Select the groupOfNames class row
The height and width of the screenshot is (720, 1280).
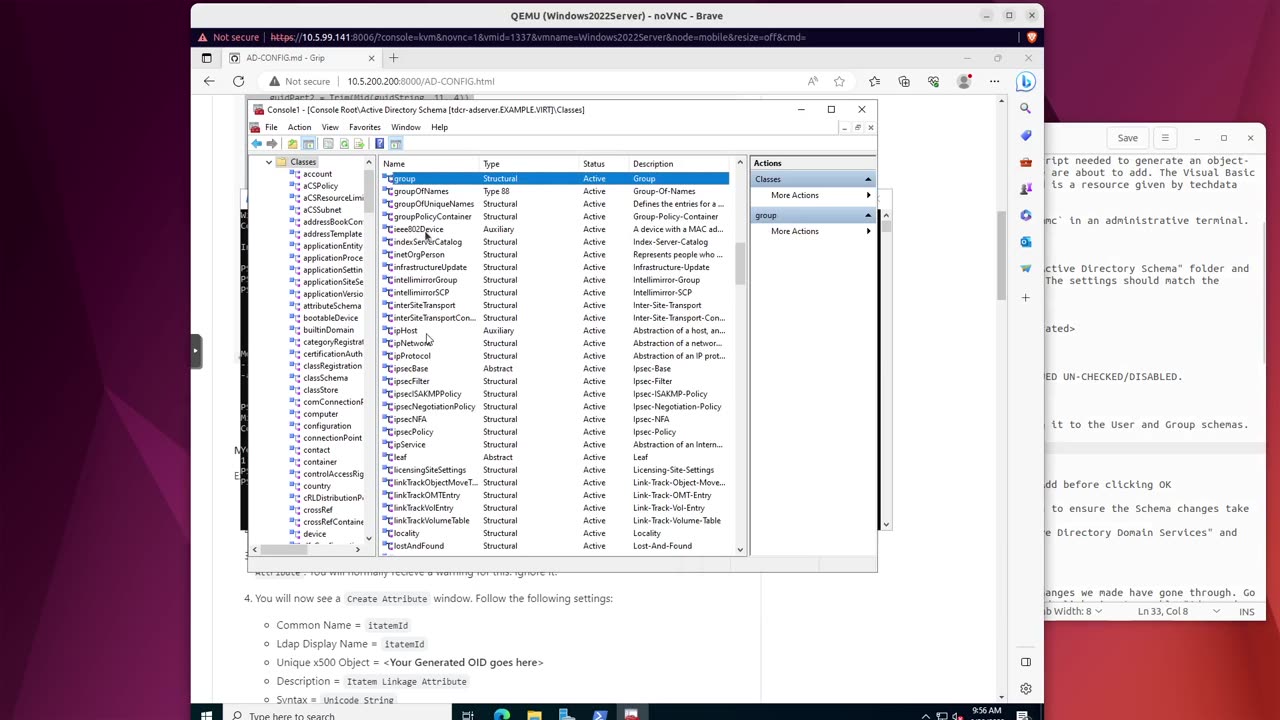(x=555, y=191)
